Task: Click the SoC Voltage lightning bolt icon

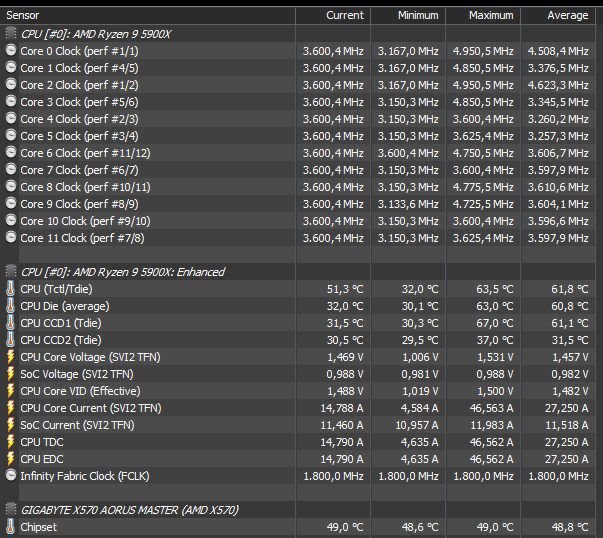Action: coord(11,374)
